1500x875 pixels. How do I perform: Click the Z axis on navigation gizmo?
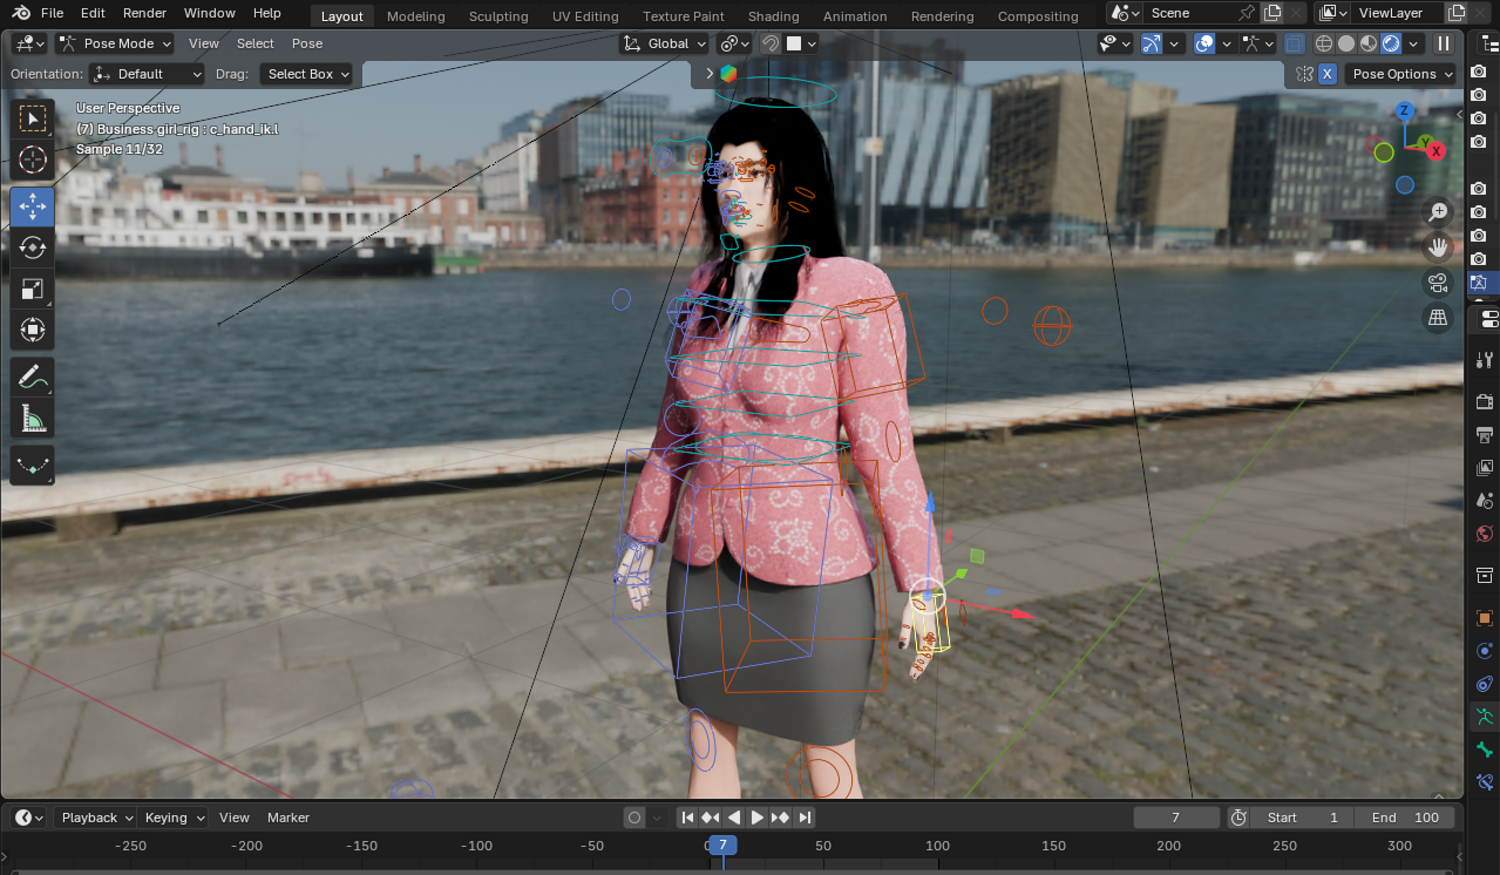click(x=1404, y=111)
